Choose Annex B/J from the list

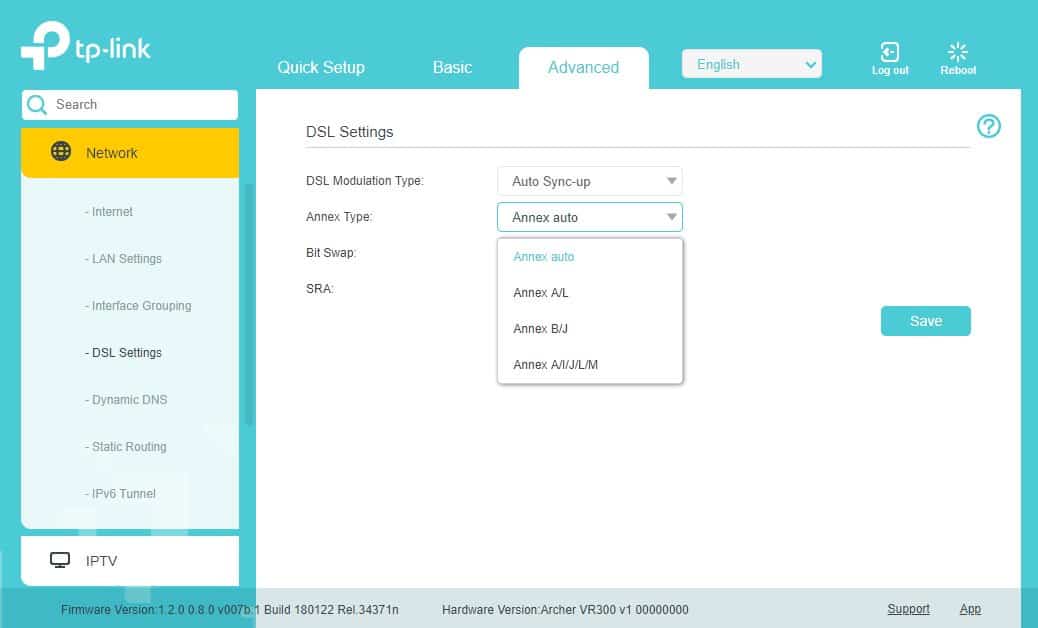click(x=541, y=329)
